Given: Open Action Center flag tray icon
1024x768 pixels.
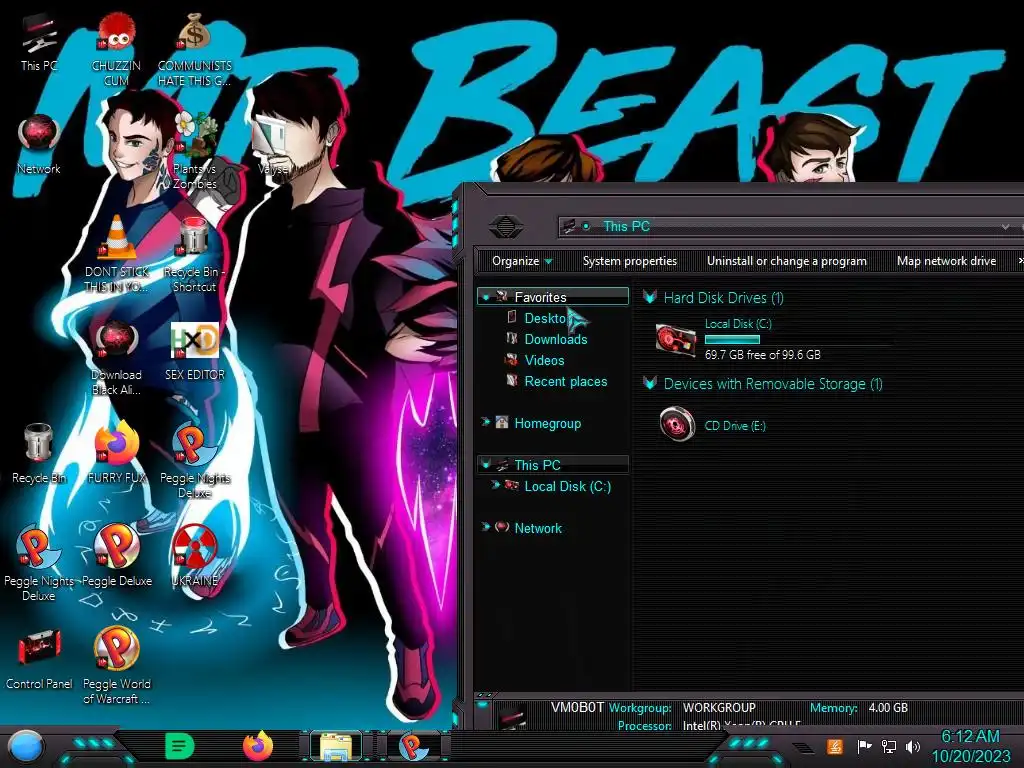Looking at the screenshot, I should point(864,746).
